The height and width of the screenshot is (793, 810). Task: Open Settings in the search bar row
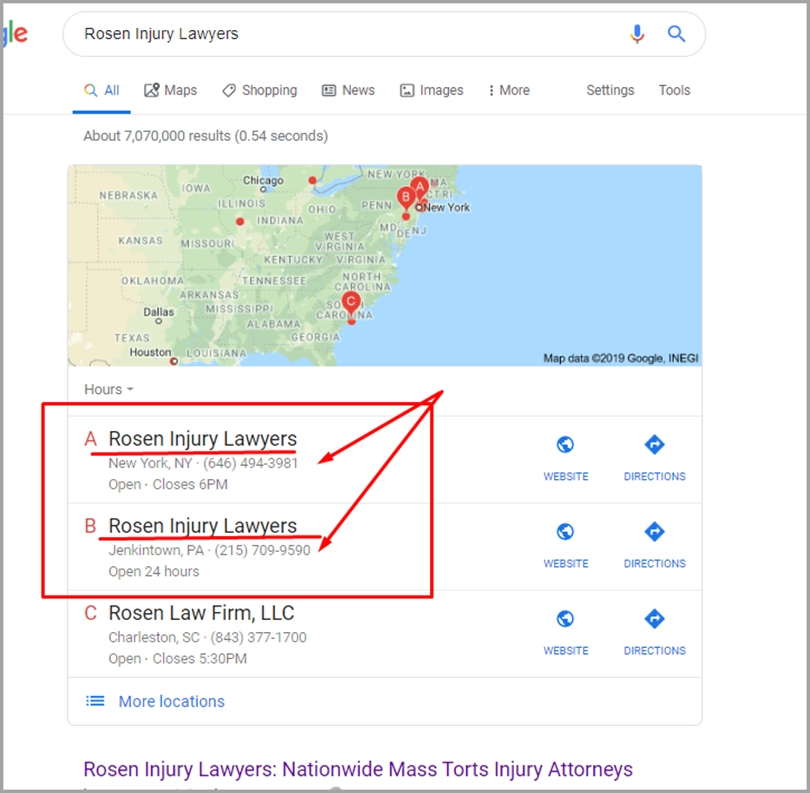point(610,90)
